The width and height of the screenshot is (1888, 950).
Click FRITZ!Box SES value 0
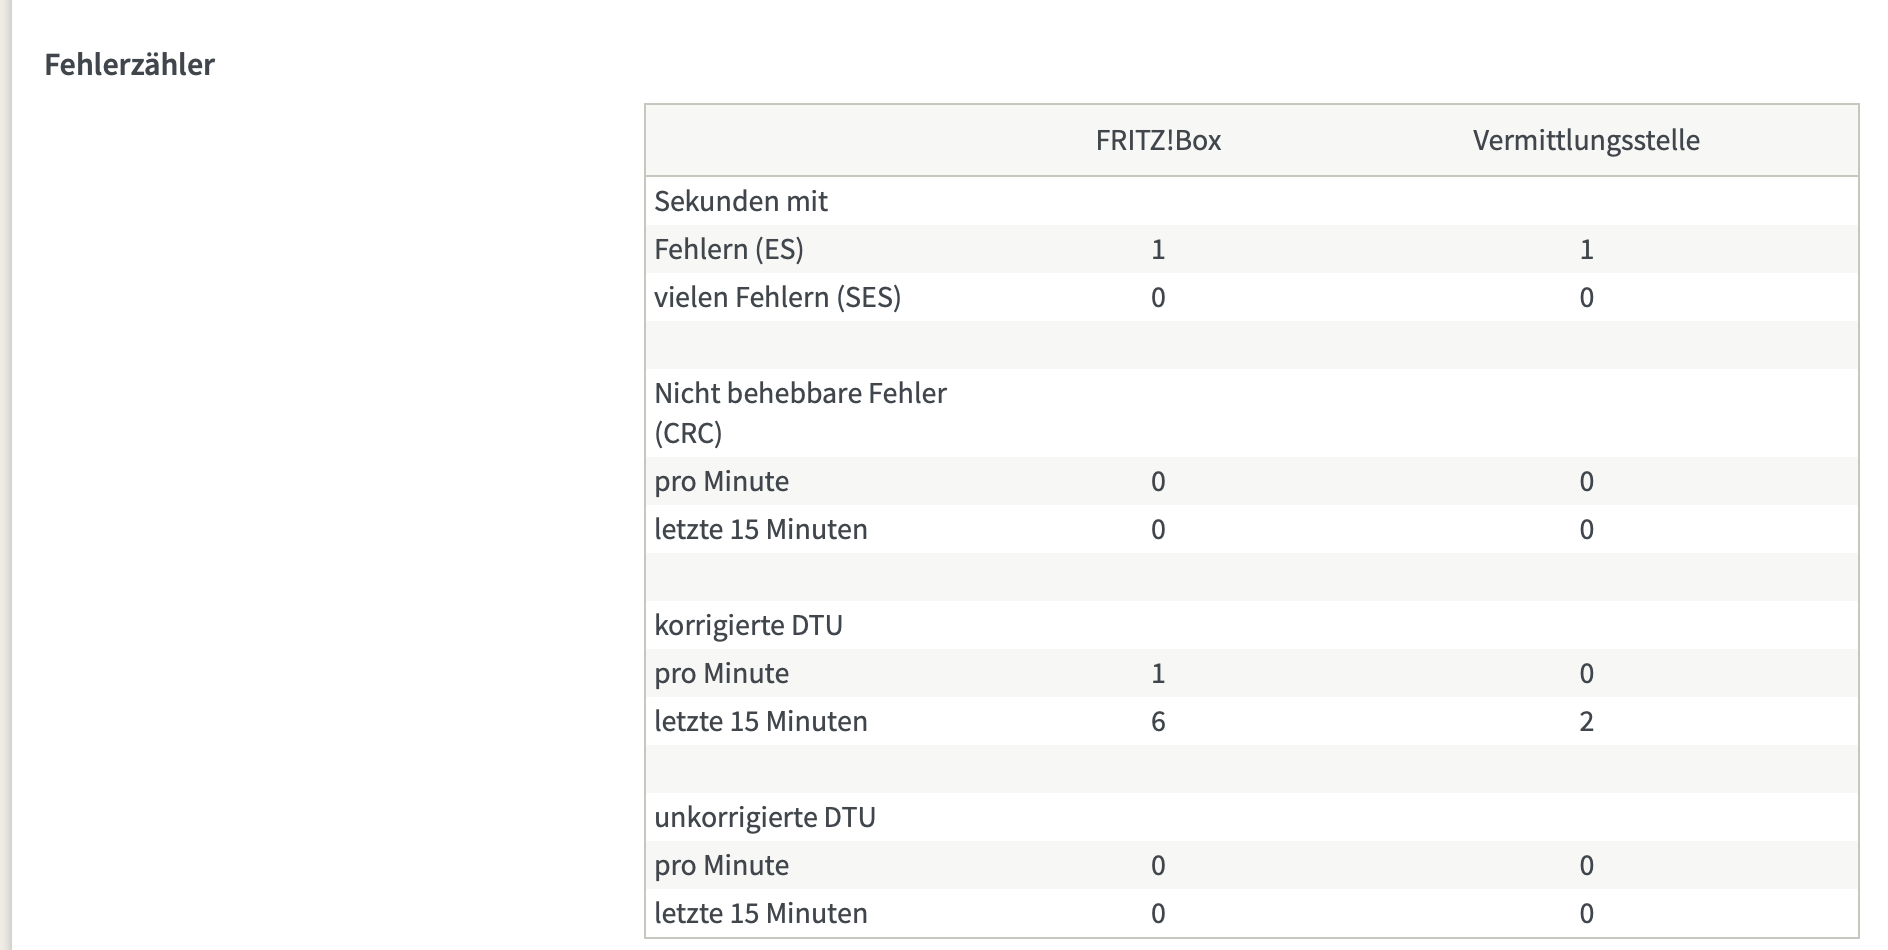click(x=1158, y=297)
